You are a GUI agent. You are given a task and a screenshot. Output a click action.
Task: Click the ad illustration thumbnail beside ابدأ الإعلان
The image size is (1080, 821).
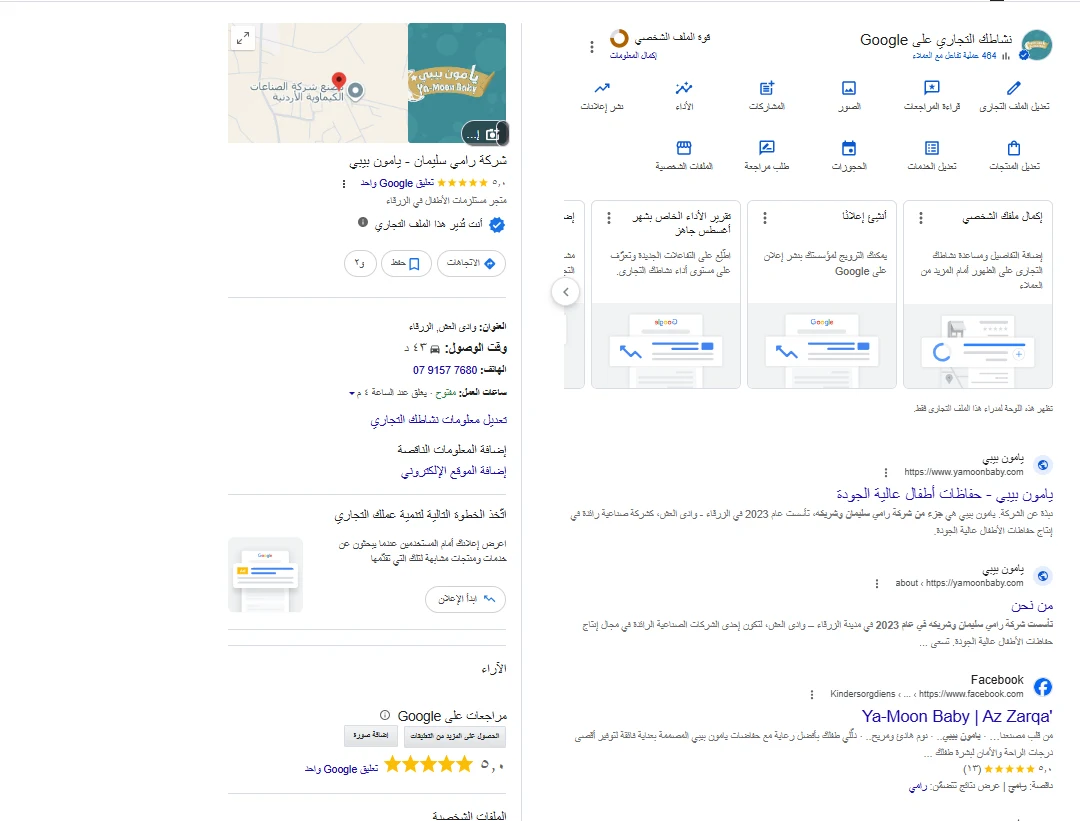tap(265, 574)
